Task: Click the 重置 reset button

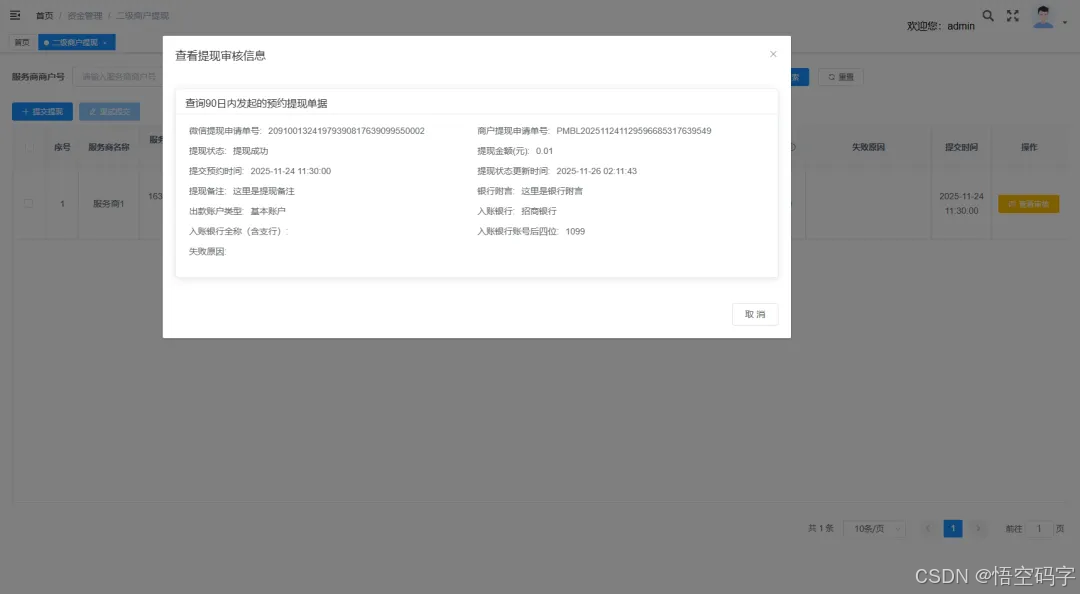Action: (840, 77)
